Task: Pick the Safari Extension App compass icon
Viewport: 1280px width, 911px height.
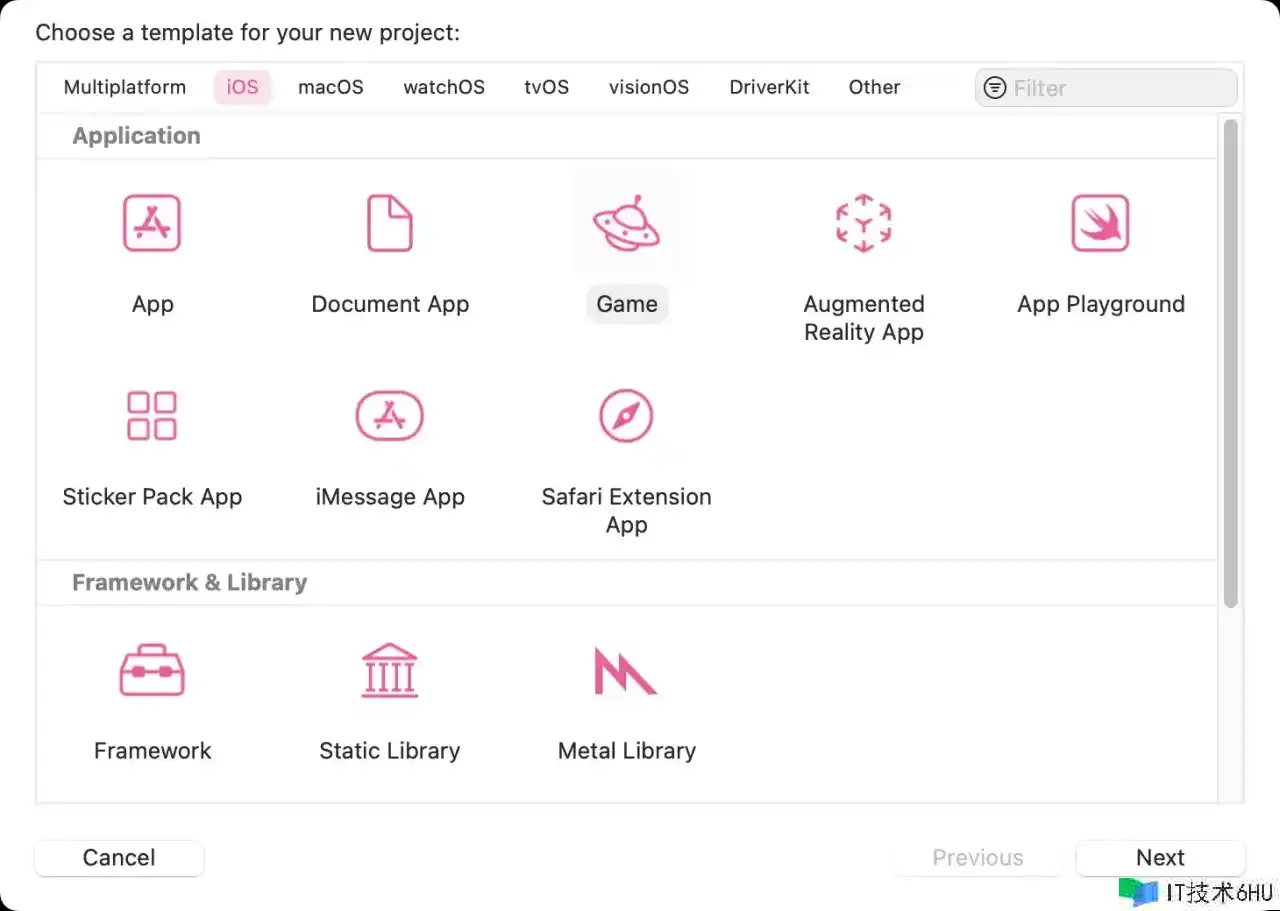Action: coord(626,416)
